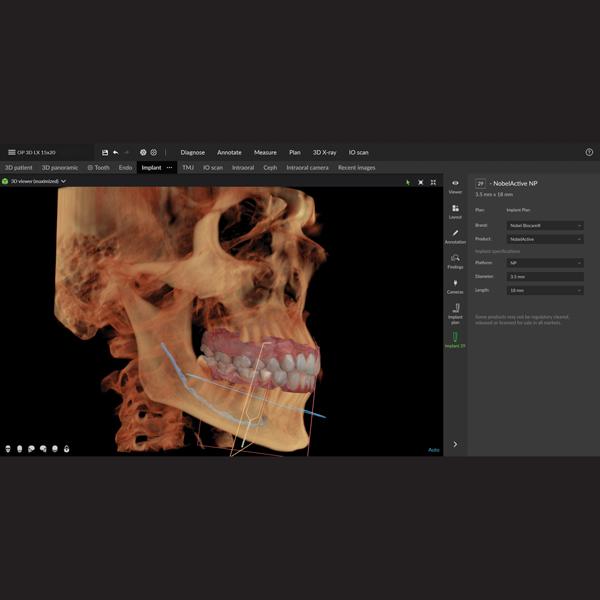Click the help icon at top right

click(x=589, y=152)
